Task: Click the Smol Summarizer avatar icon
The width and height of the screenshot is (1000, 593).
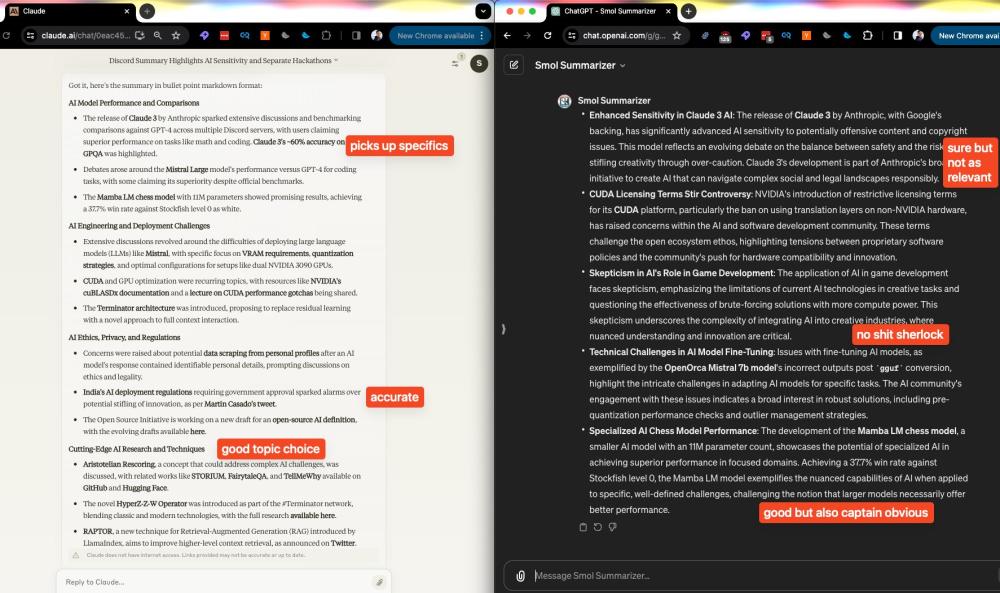Action: 563,101
